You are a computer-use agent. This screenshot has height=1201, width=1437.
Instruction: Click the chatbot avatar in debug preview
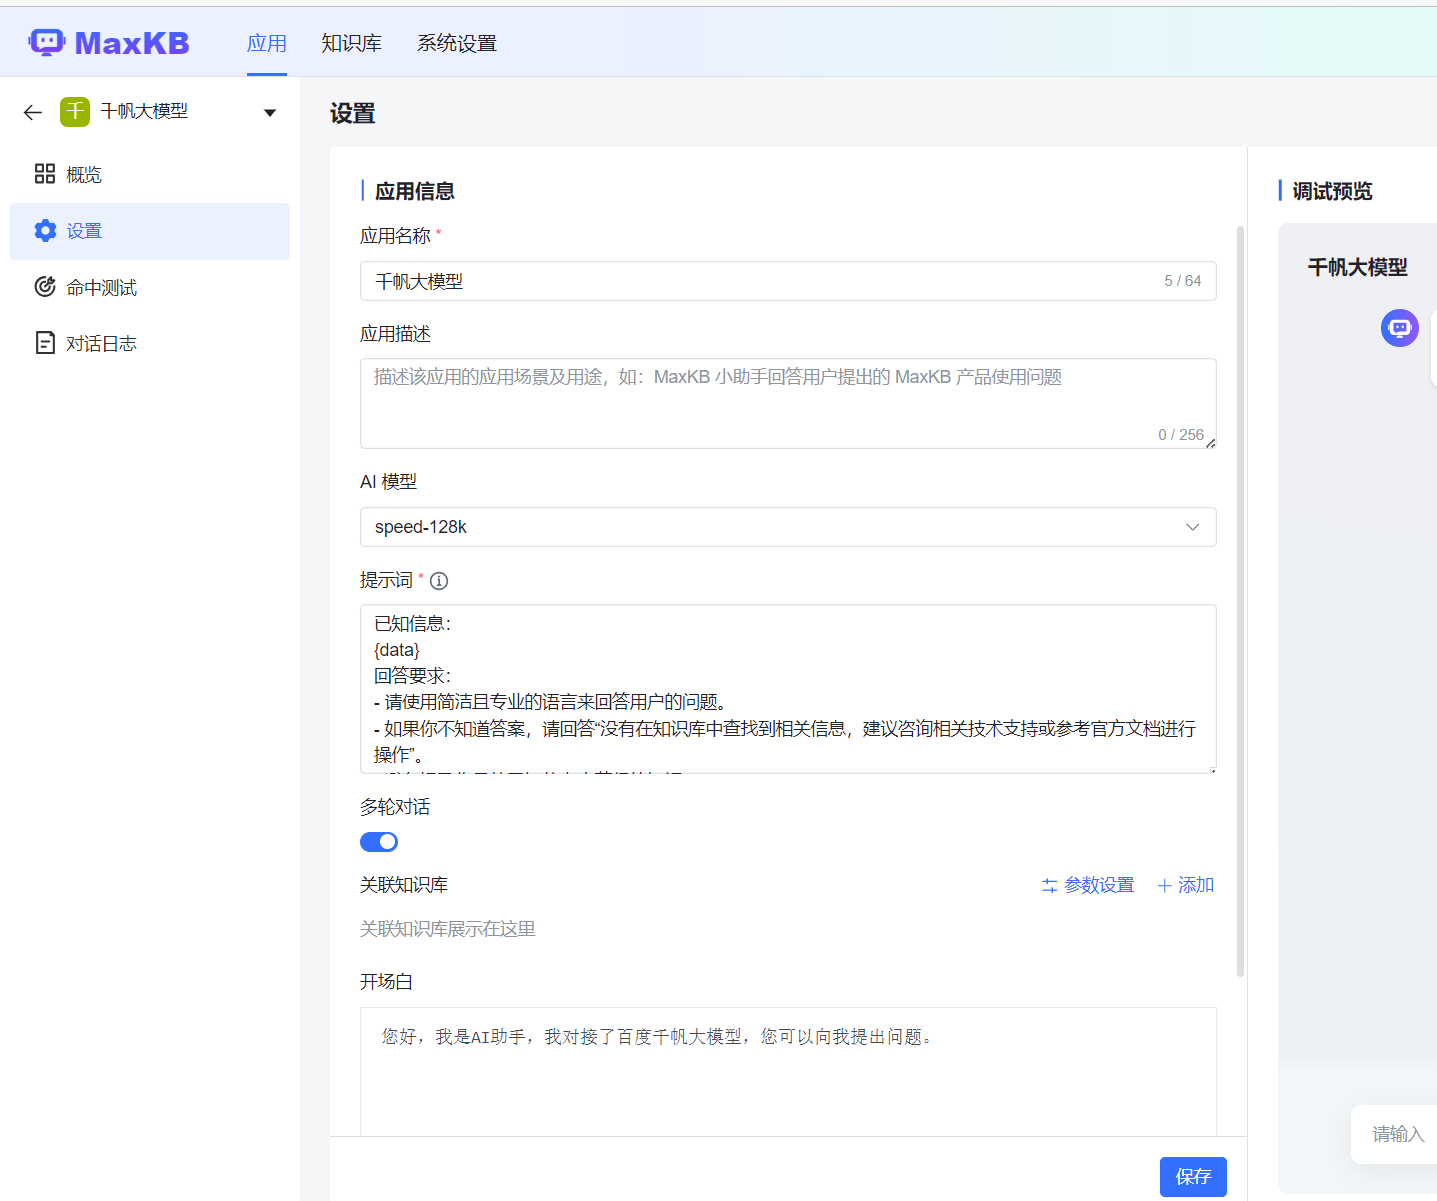pyautogui.click(x=1400, y=328)
